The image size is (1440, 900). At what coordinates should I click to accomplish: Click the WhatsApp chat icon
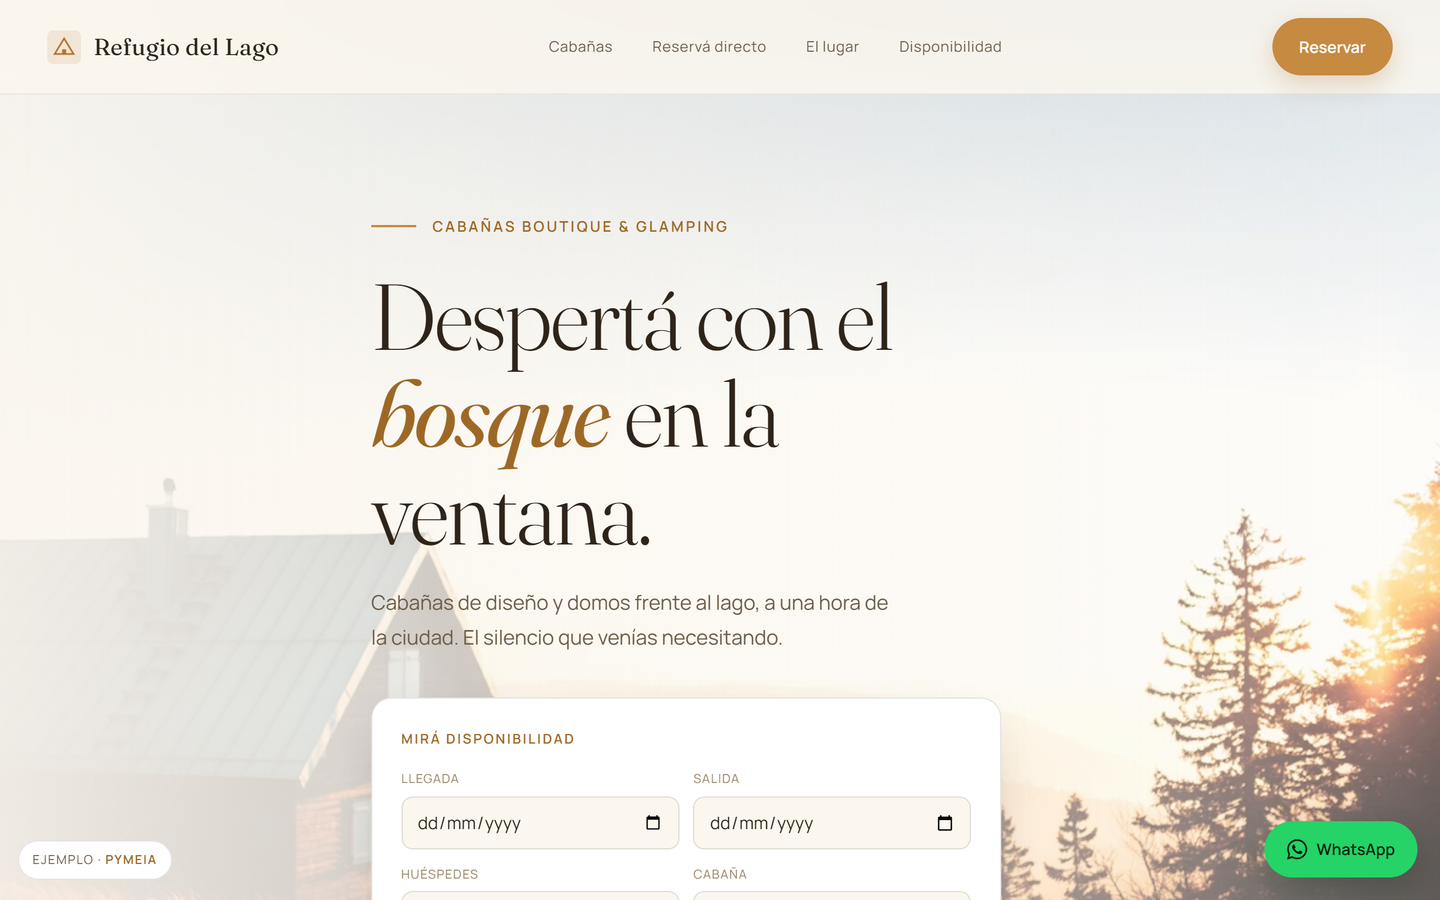(1297, 850)
